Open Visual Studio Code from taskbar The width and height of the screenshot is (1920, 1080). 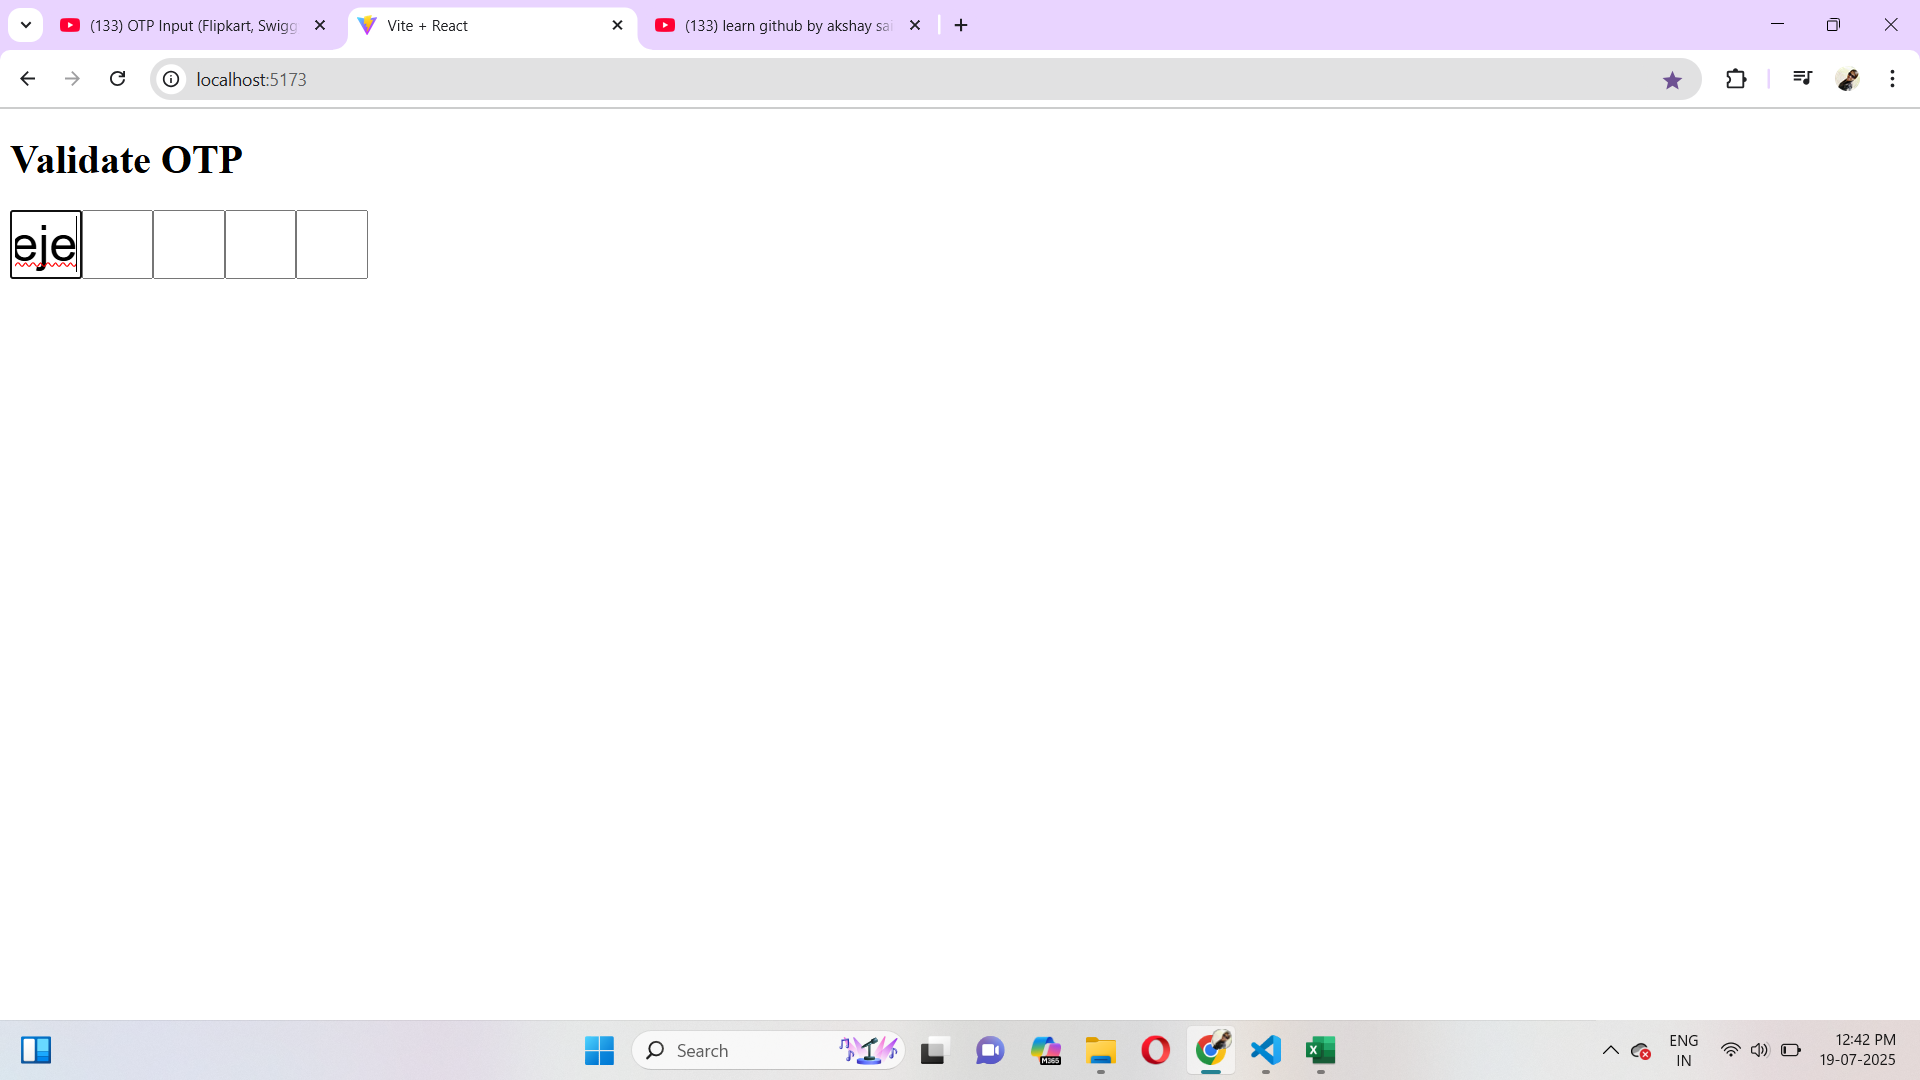[1265, 1050]
